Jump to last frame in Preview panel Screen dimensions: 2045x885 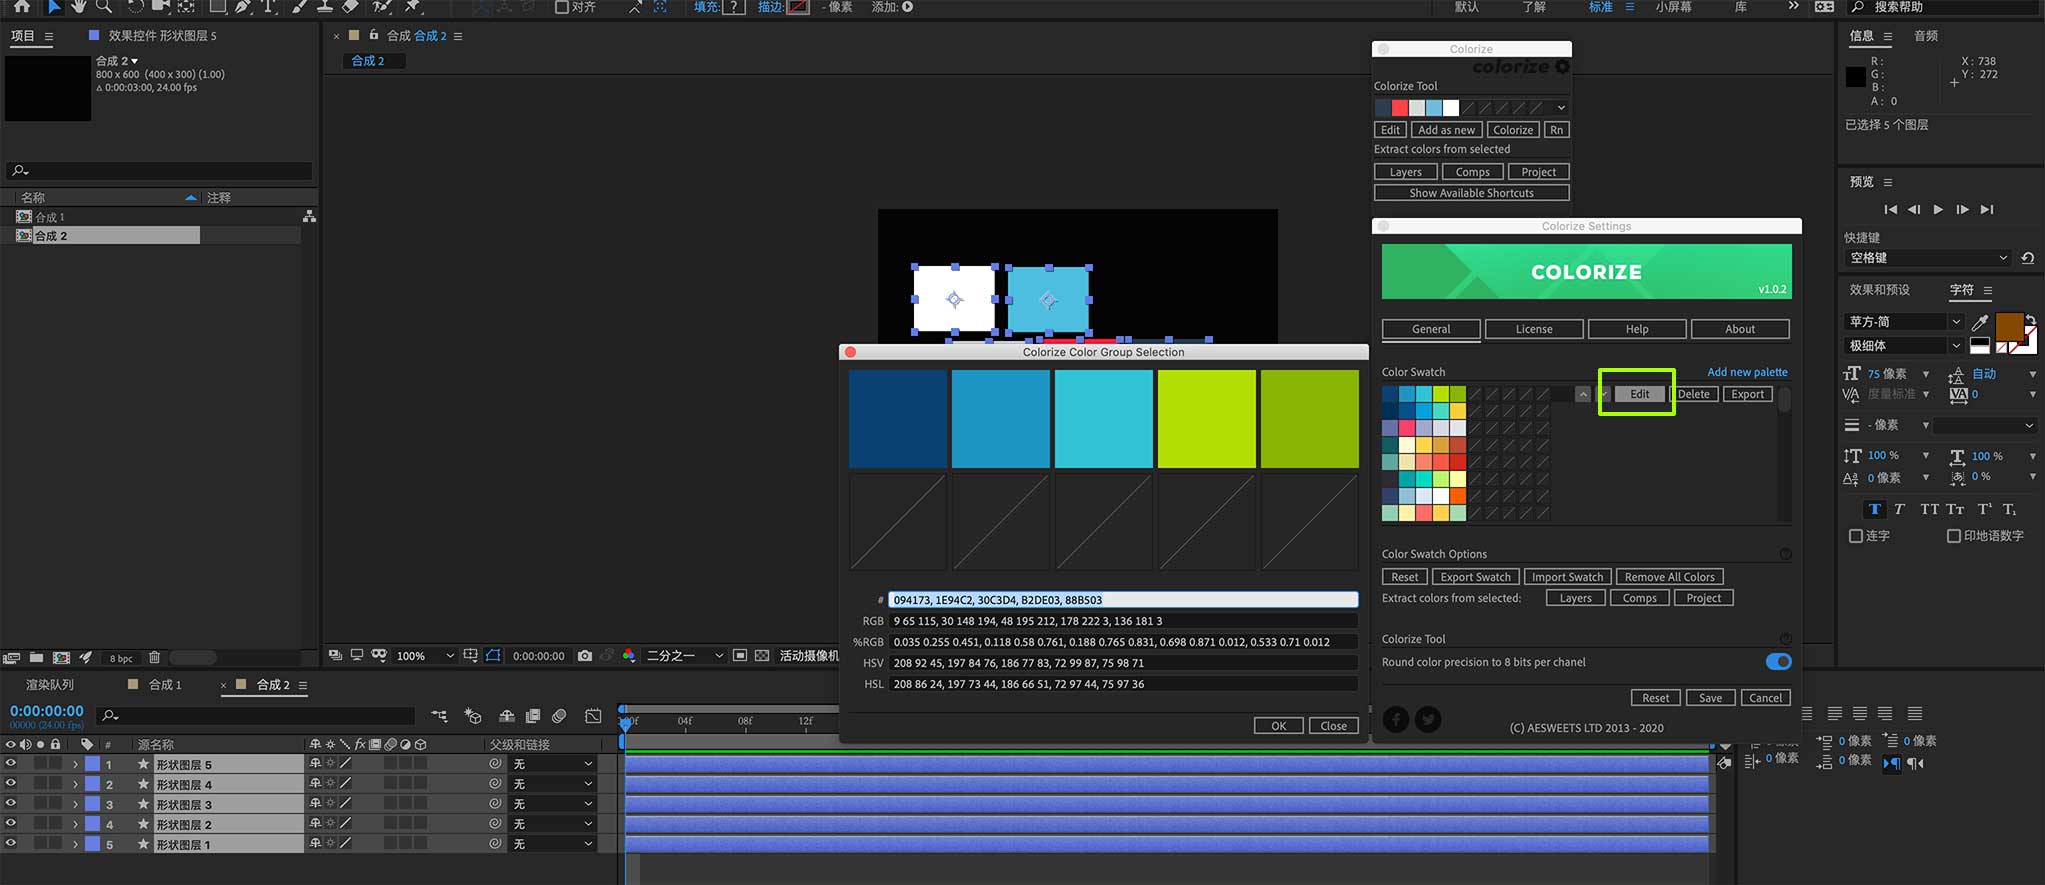click(1987, 209)
